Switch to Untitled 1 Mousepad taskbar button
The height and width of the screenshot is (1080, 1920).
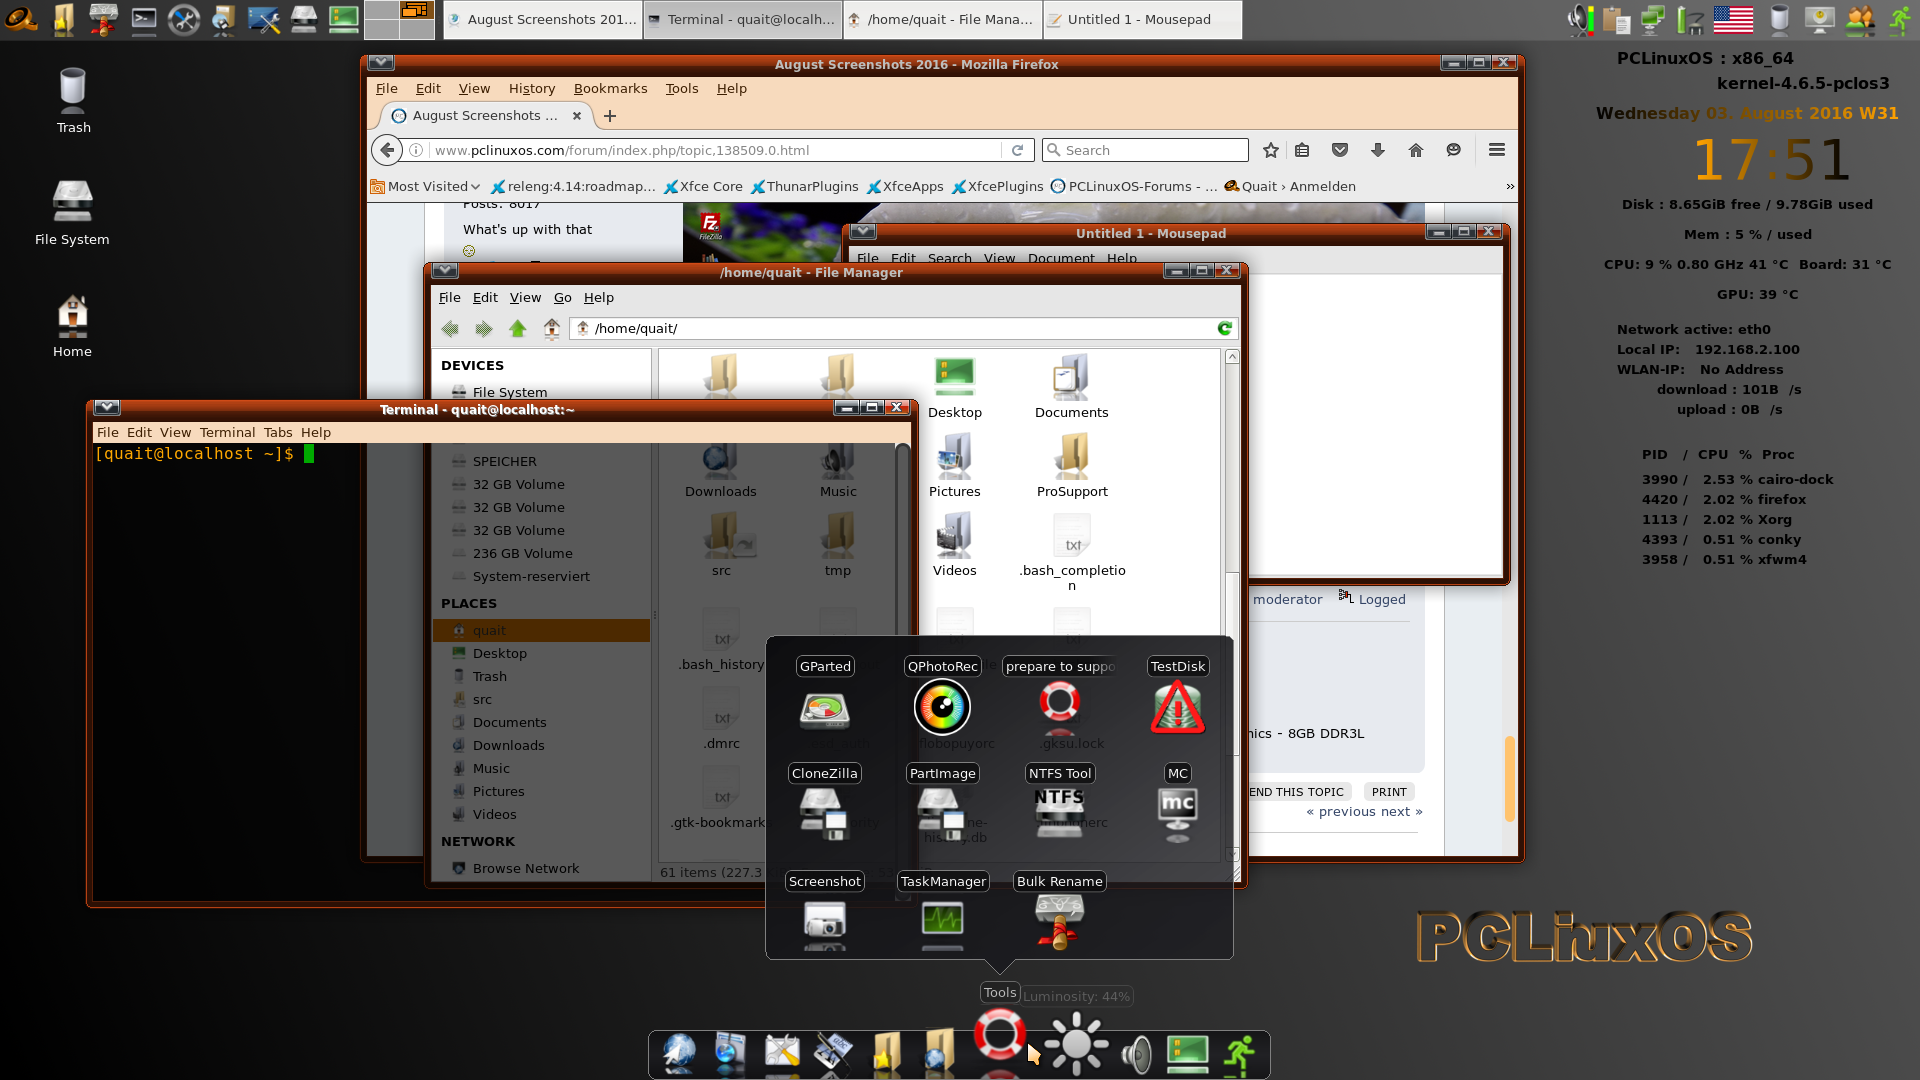pyautogui.click(x=1140, y=19)
